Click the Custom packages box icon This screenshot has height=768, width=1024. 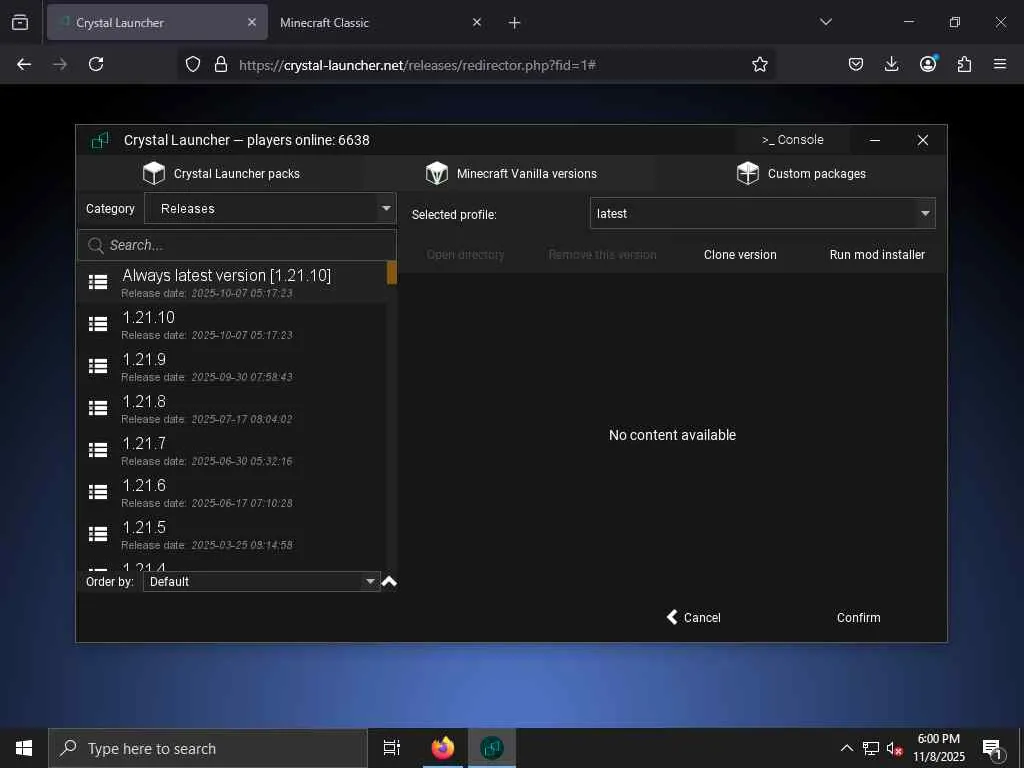pyautogui.click(x=748, y=174)
